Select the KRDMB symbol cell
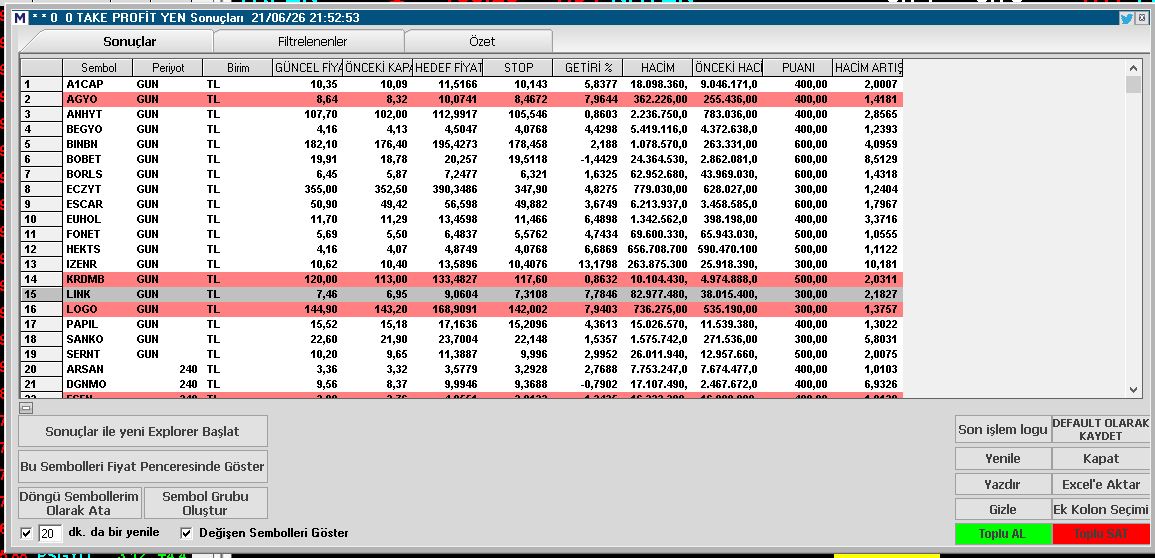The width and height of the screenshot is (1155, 558). 98,279
